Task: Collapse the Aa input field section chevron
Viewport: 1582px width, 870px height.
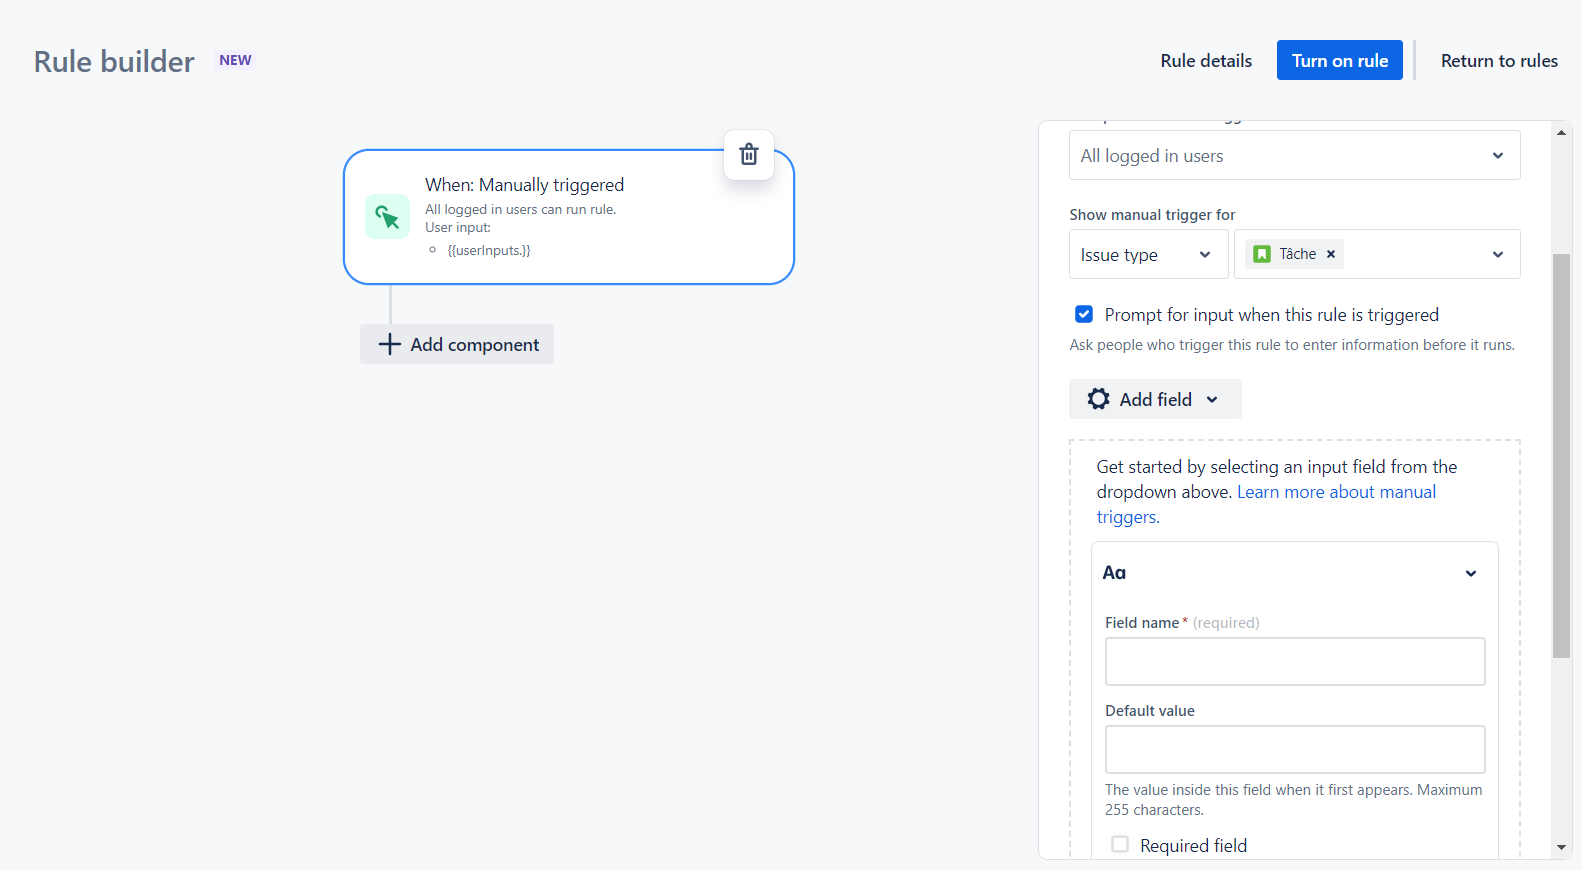Action: coord(1471,573)
